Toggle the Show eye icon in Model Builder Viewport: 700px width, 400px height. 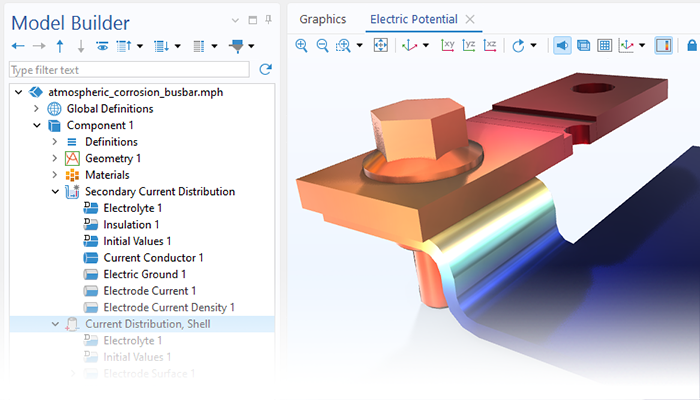[102, 46]
